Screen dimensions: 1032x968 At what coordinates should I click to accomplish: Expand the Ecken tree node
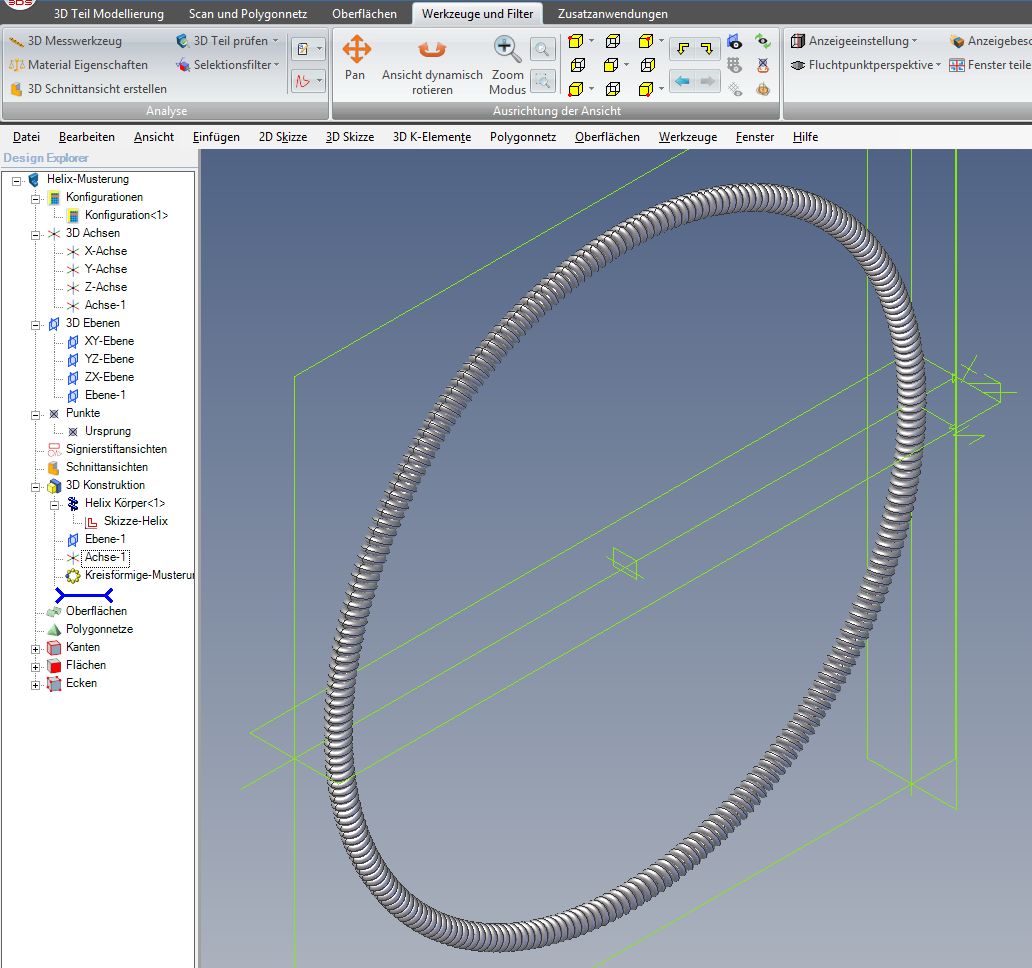point(36,684)
